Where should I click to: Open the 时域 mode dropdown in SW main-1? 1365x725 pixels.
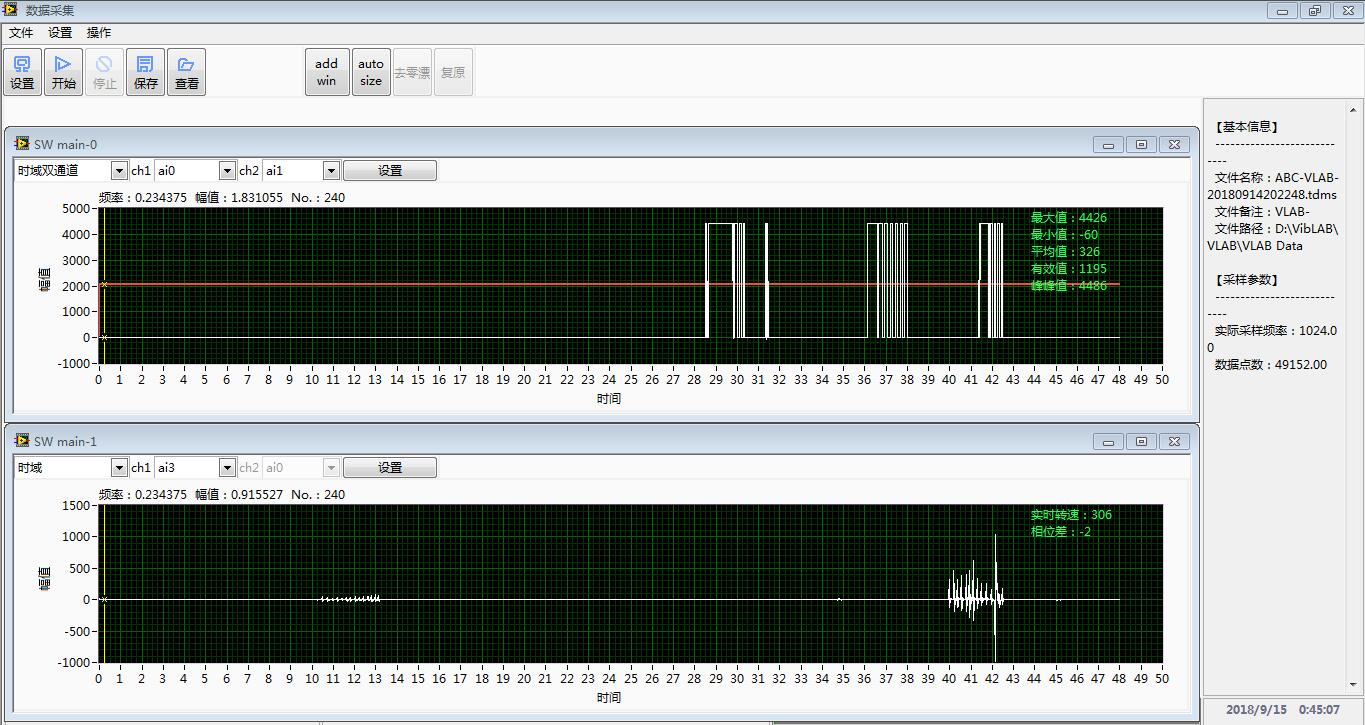[119, 468]
